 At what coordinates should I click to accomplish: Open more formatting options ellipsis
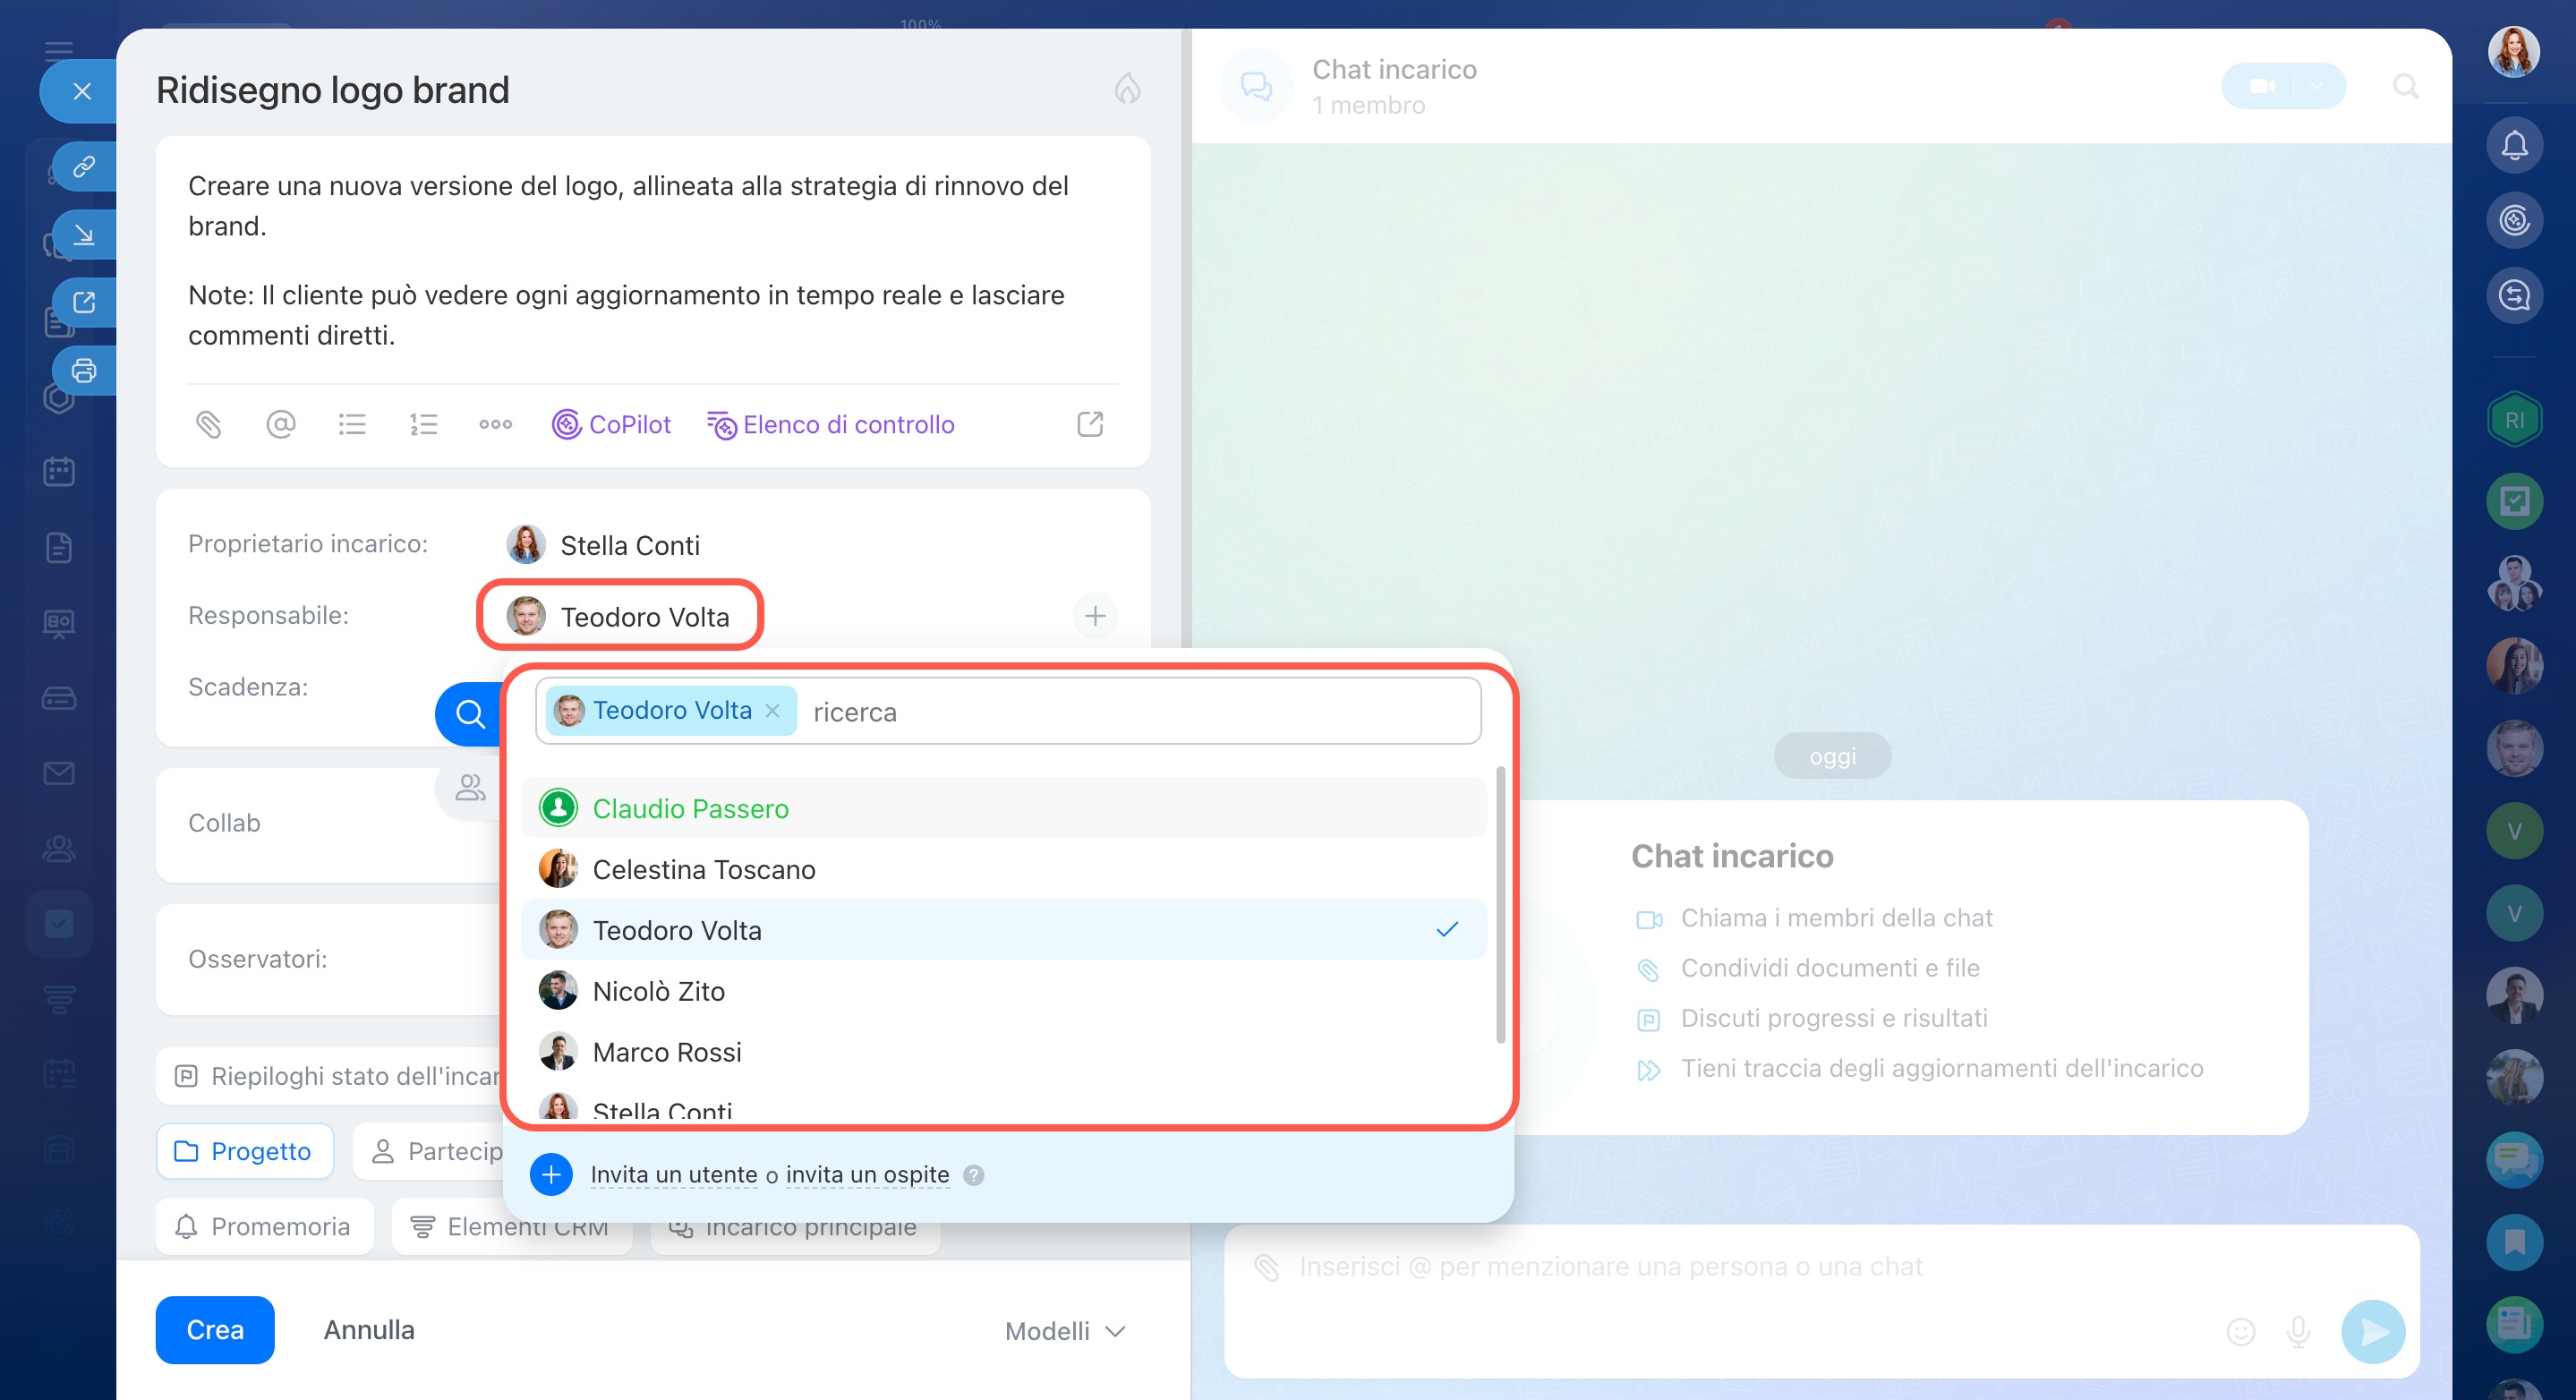(x=495, y=425)
